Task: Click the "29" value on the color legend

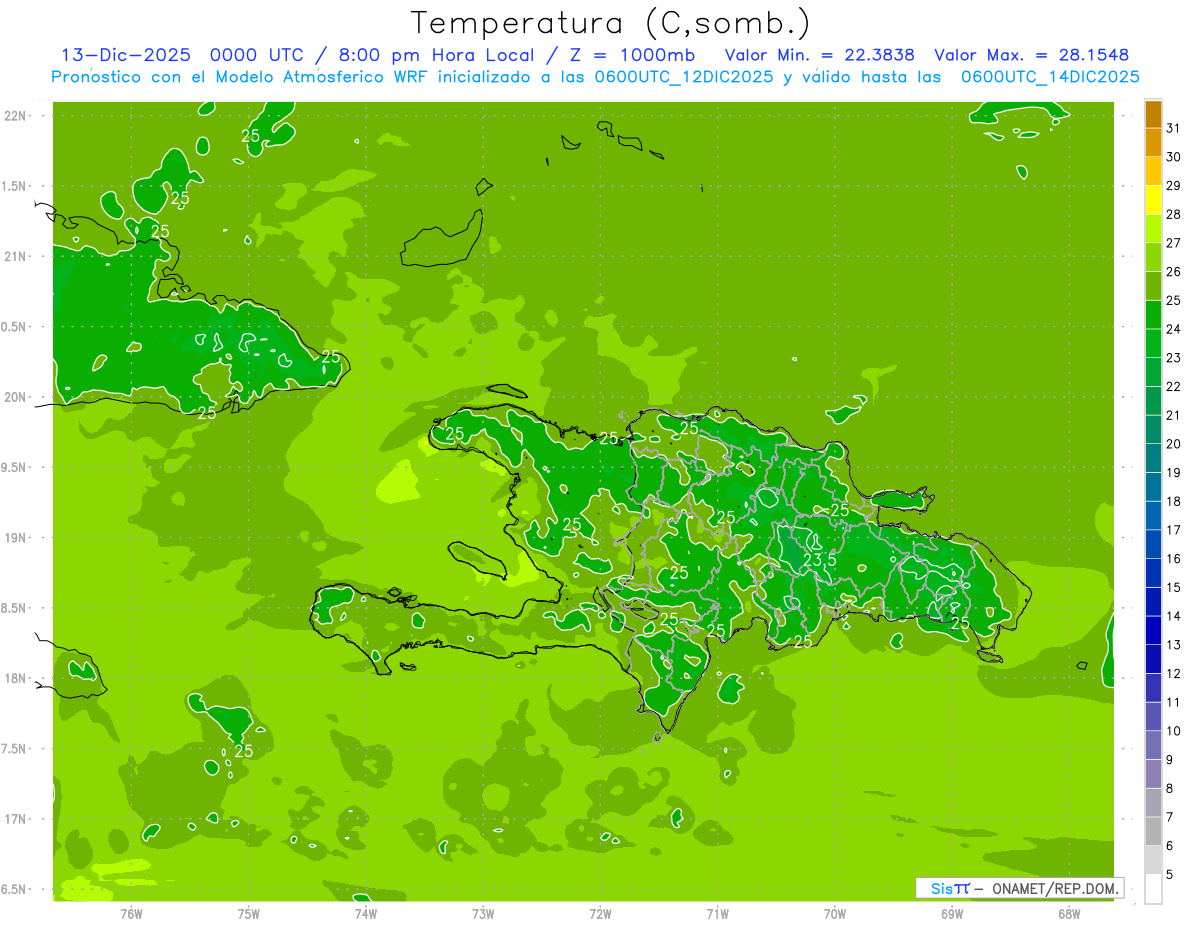Action: [1174, 185]
